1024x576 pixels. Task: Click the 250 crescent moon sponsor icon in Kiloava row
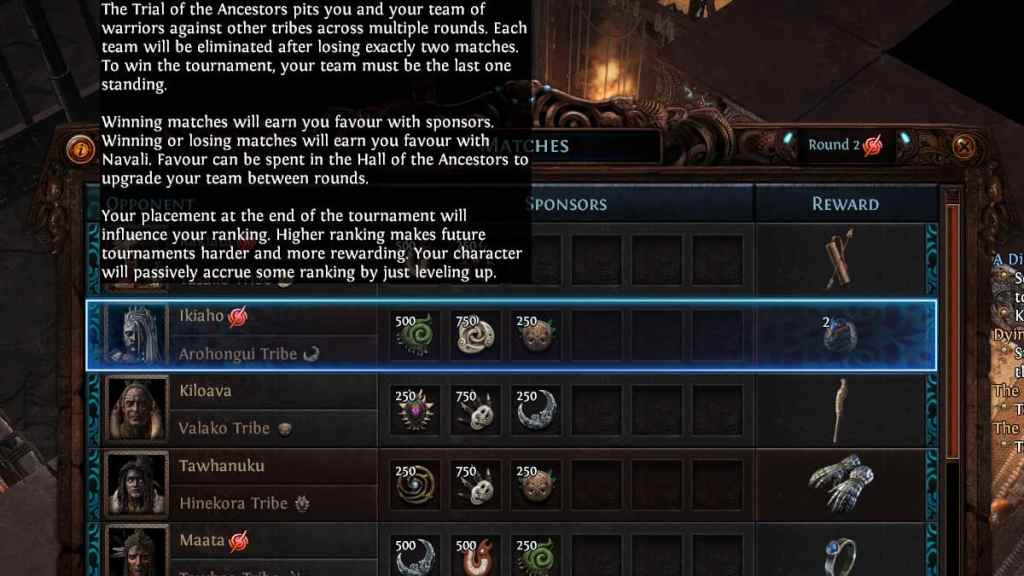536,410
